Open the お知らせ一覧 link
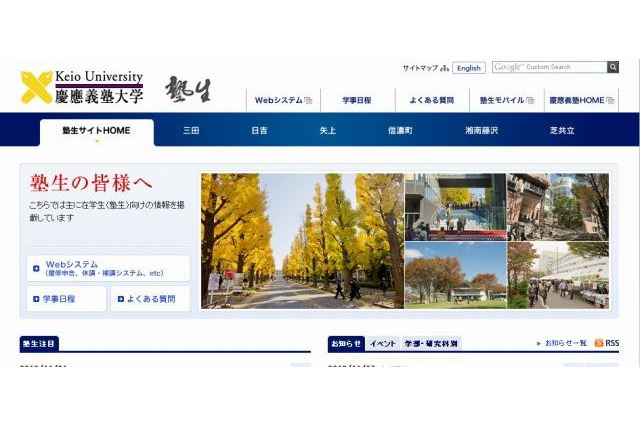The height and width of the screenshot is (426, 640). point(566,343)
